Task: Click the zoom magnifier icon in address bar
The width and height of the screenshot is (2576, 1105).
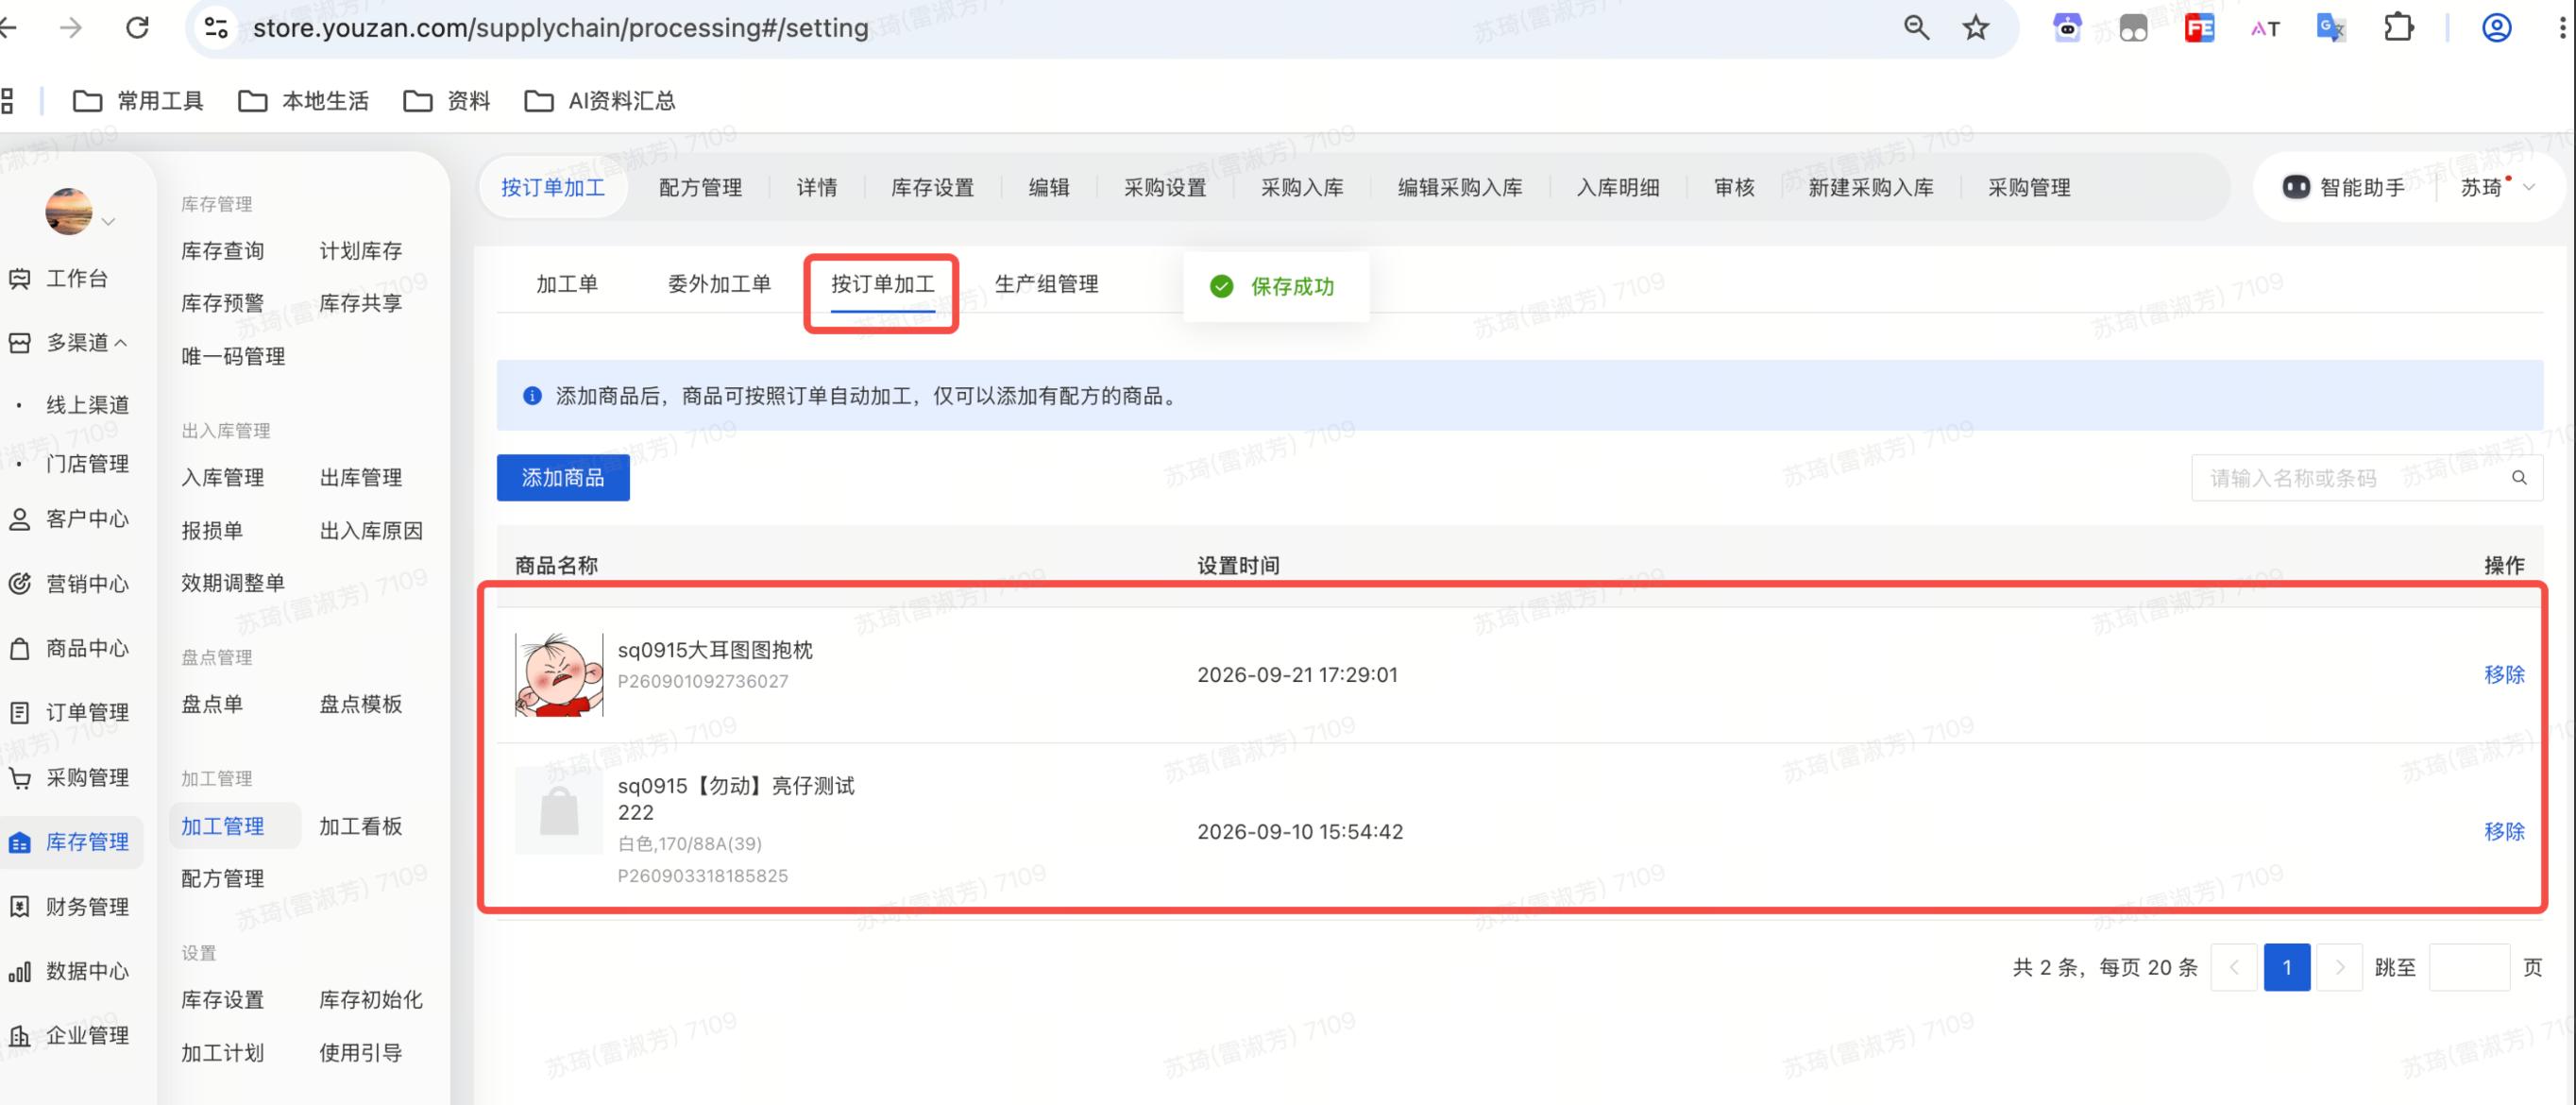Action: (1916, 27)
